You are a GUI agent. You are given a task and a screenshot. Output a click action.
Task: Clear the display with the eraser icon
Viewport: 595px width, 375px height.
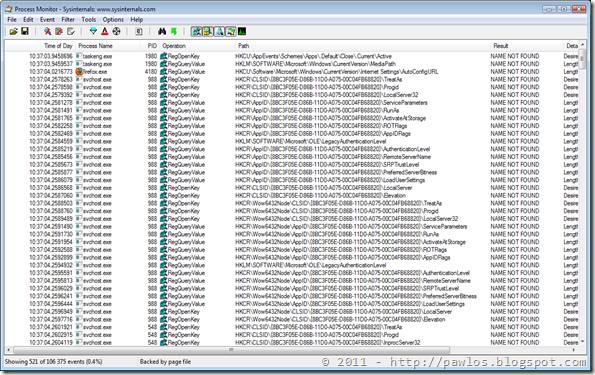(x=71, y=32)
